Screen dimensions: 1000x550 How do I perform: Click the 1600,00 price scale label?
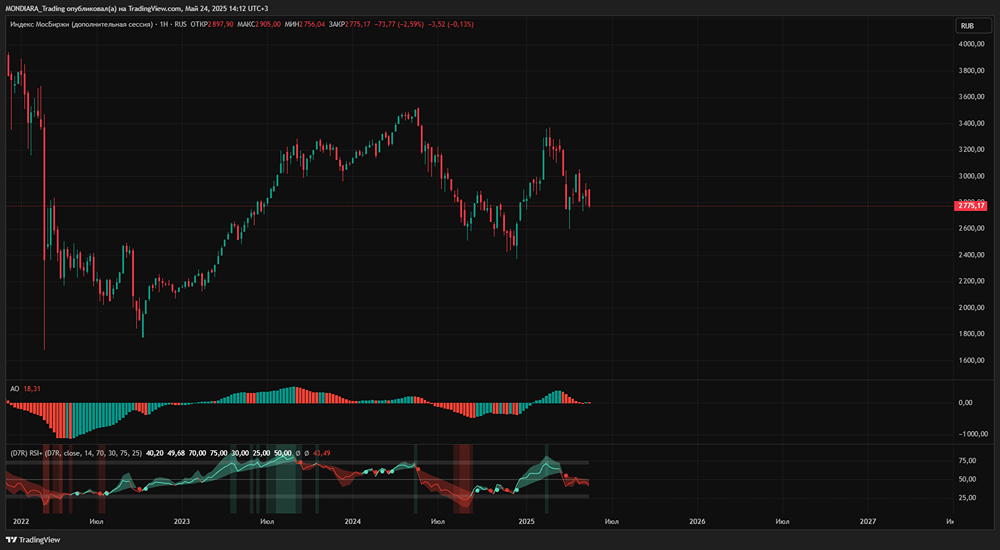(x=973, y=360)
